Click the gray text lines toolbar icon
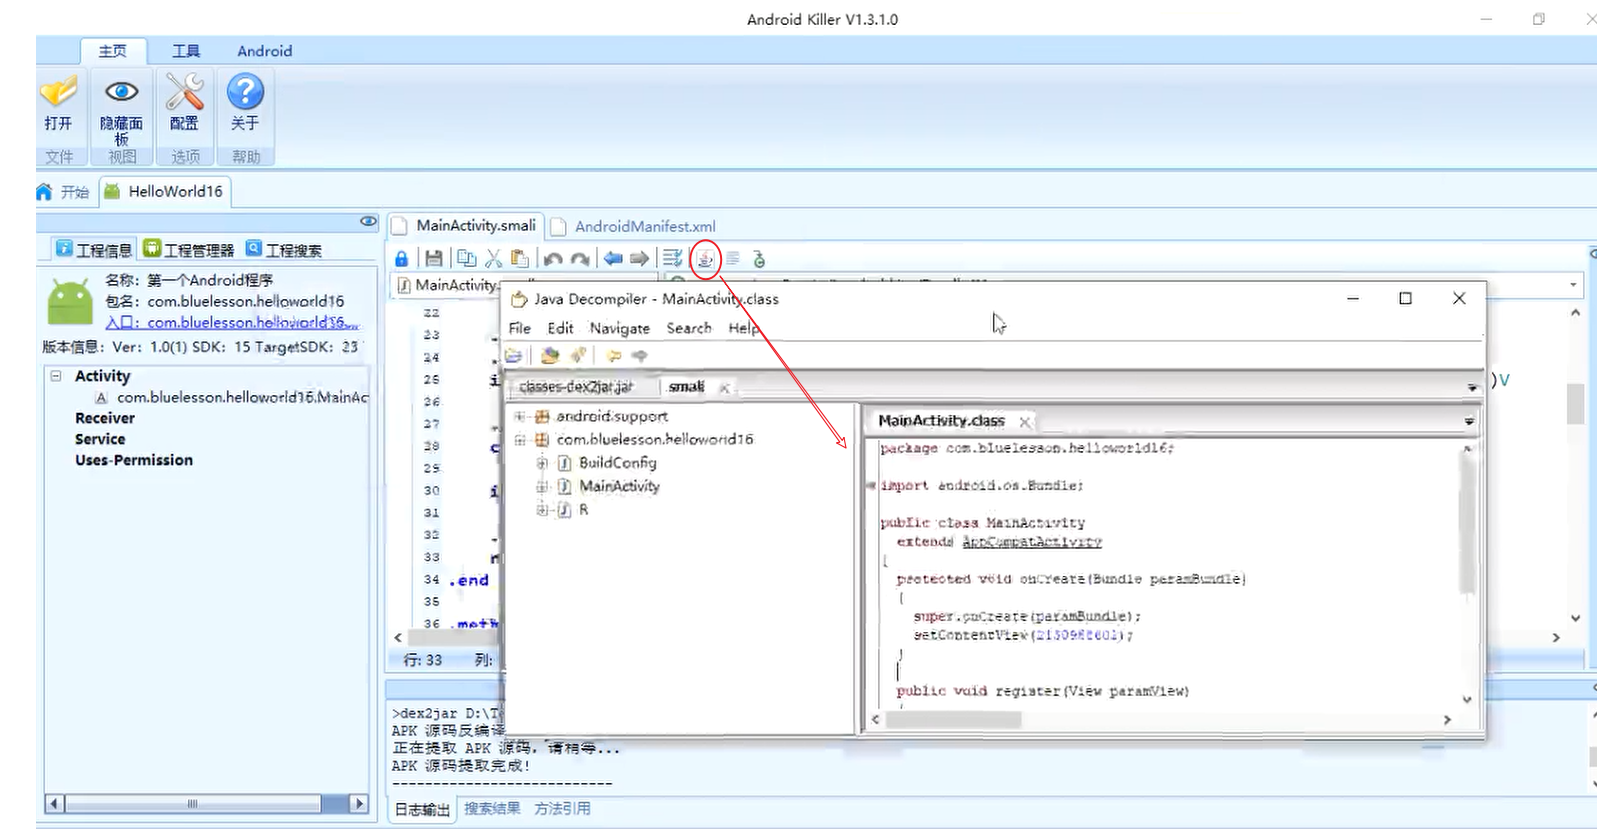 [733, 259]
